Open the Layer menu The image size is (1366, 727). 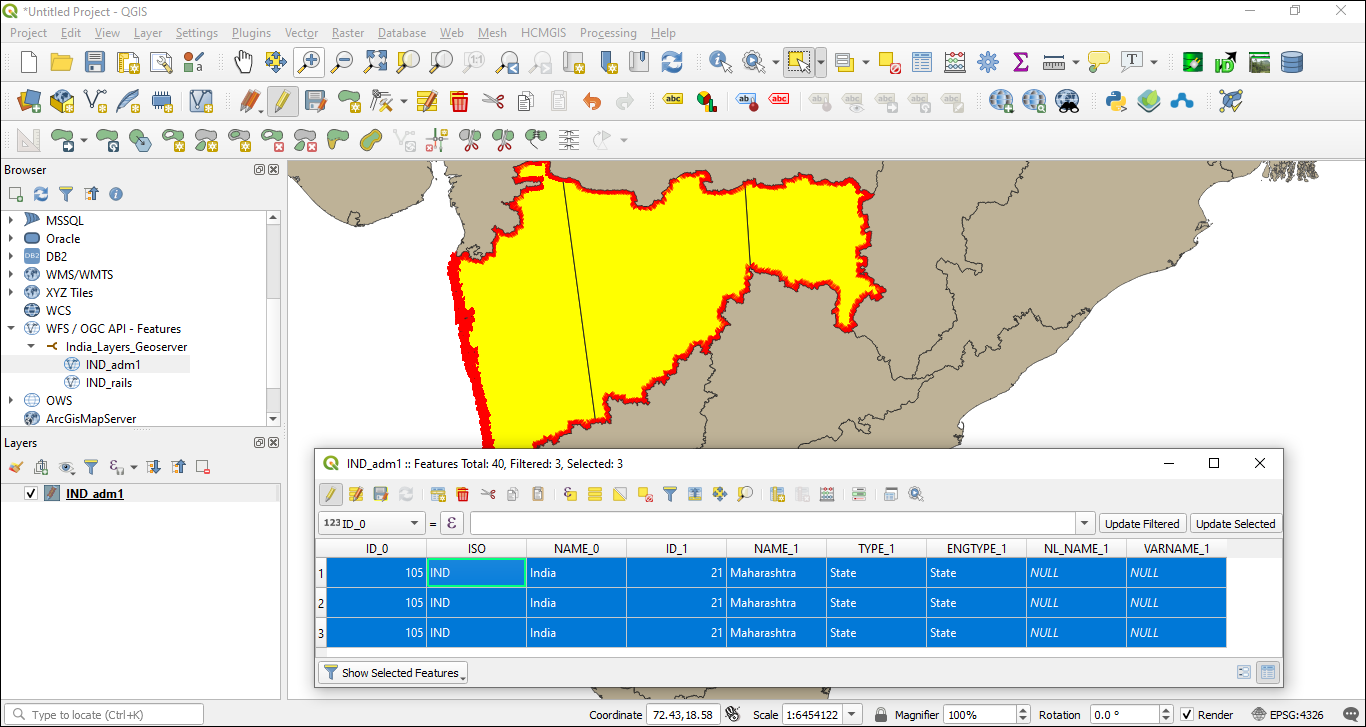[148, 33]
